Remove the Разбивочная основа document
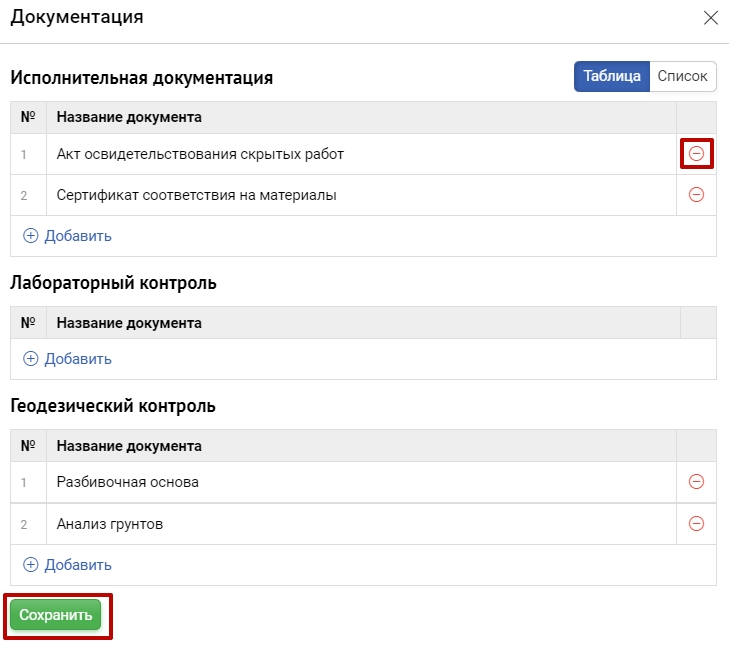Screen dimensions: 729x652 tap(696, 482)
